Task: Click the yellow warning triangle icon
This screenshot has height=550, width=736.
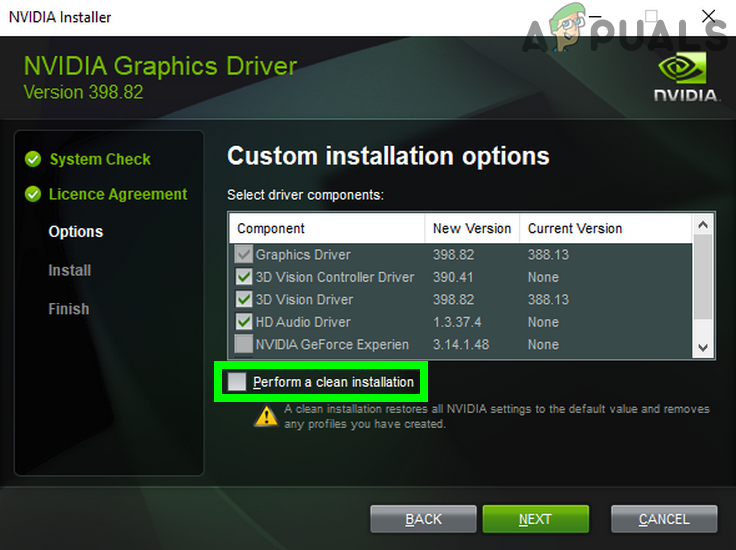Action: (x=266, y=416)
